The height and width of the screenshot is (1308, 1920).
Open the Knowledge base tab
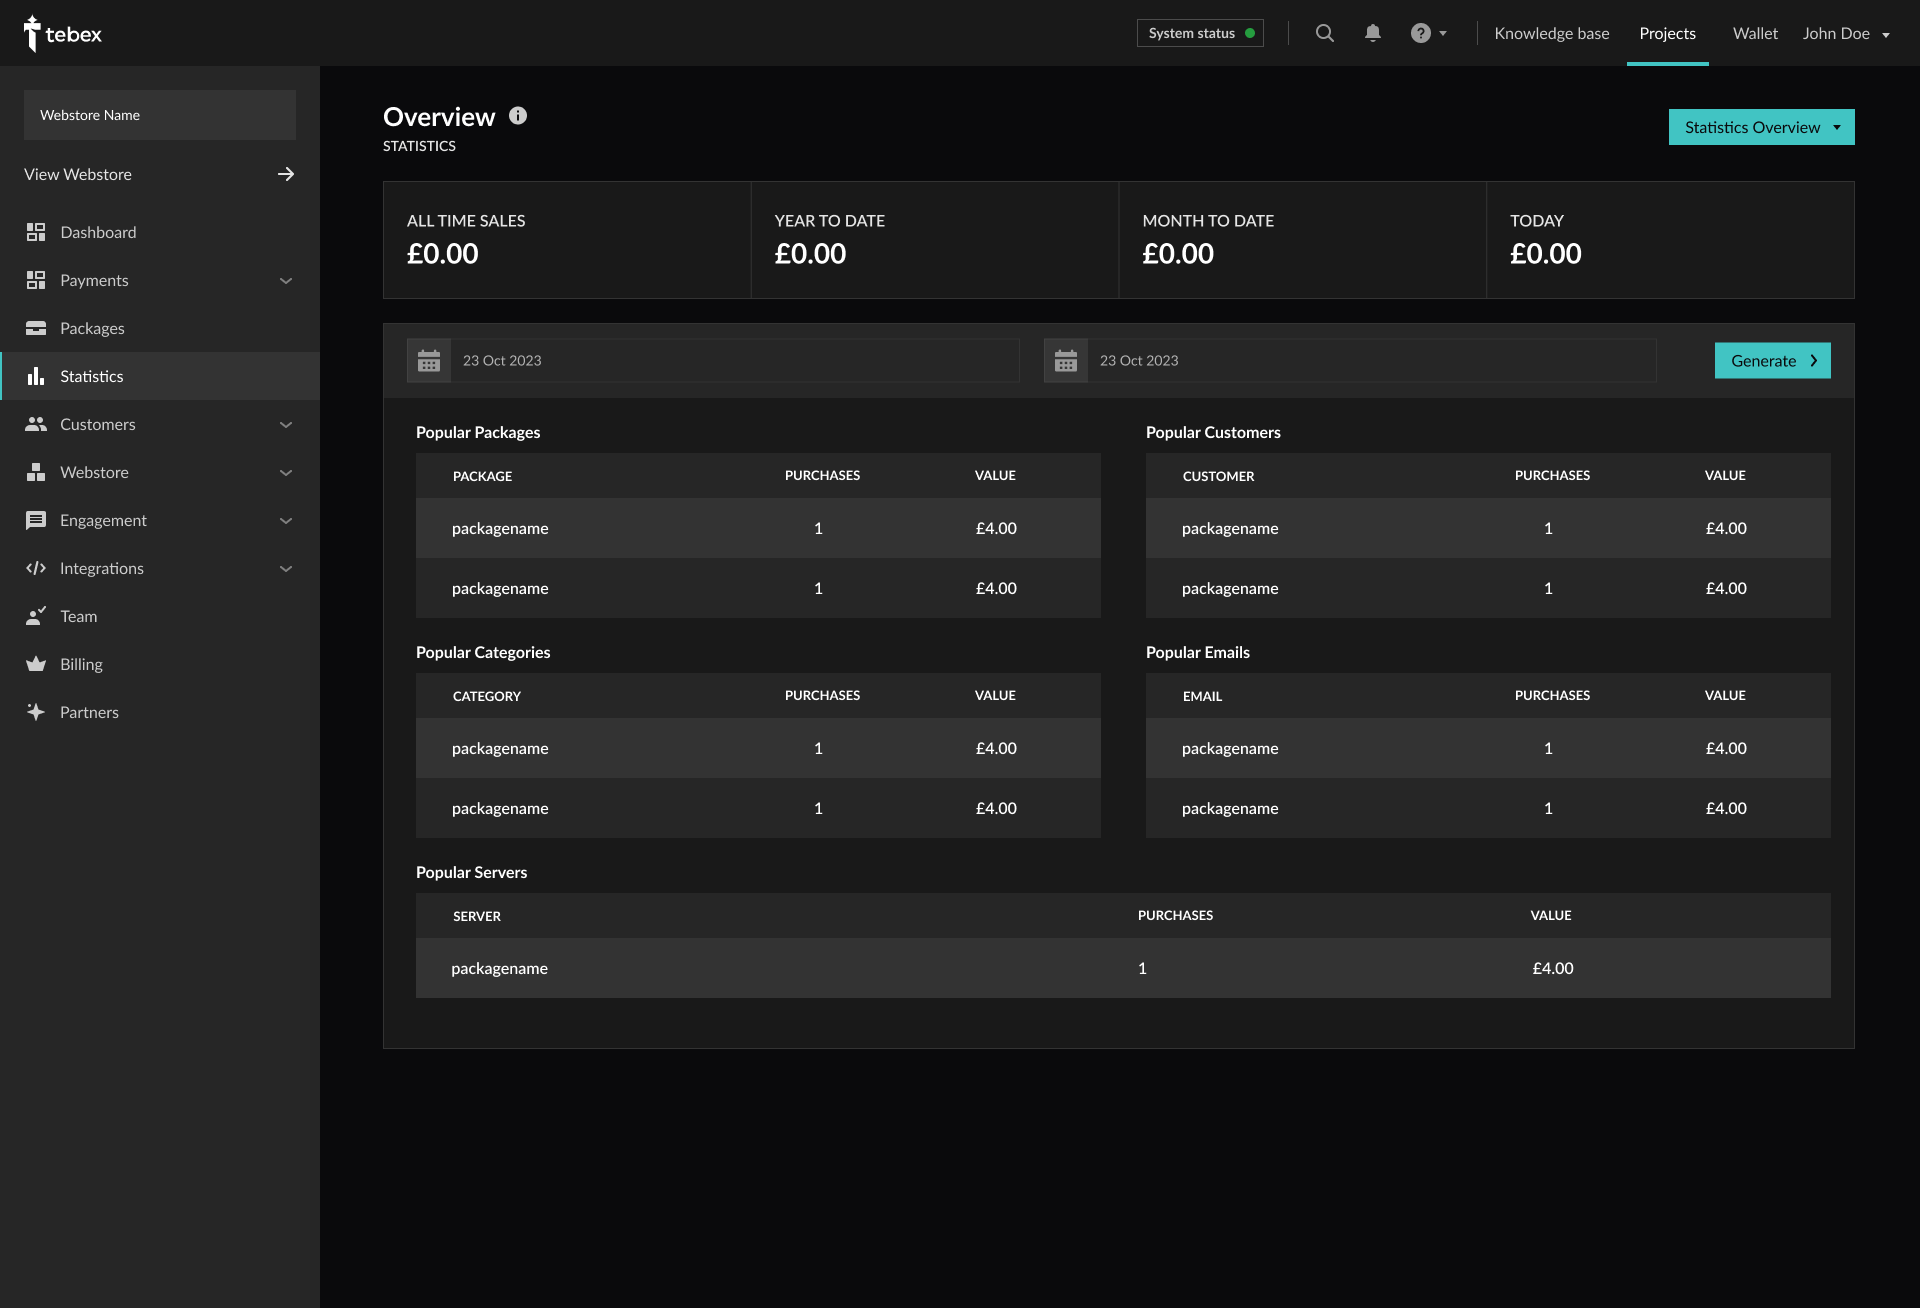[1551, 33]
